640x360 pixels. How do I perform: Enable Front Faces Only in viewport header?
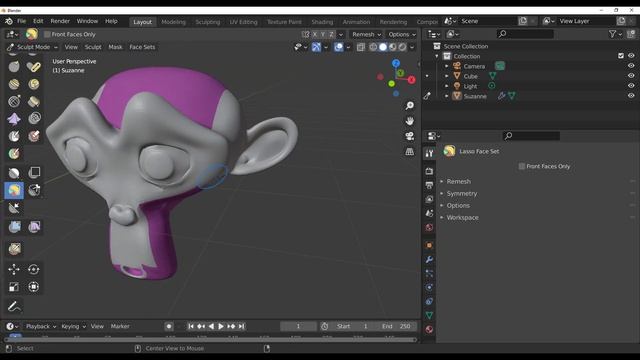[47, 34]
